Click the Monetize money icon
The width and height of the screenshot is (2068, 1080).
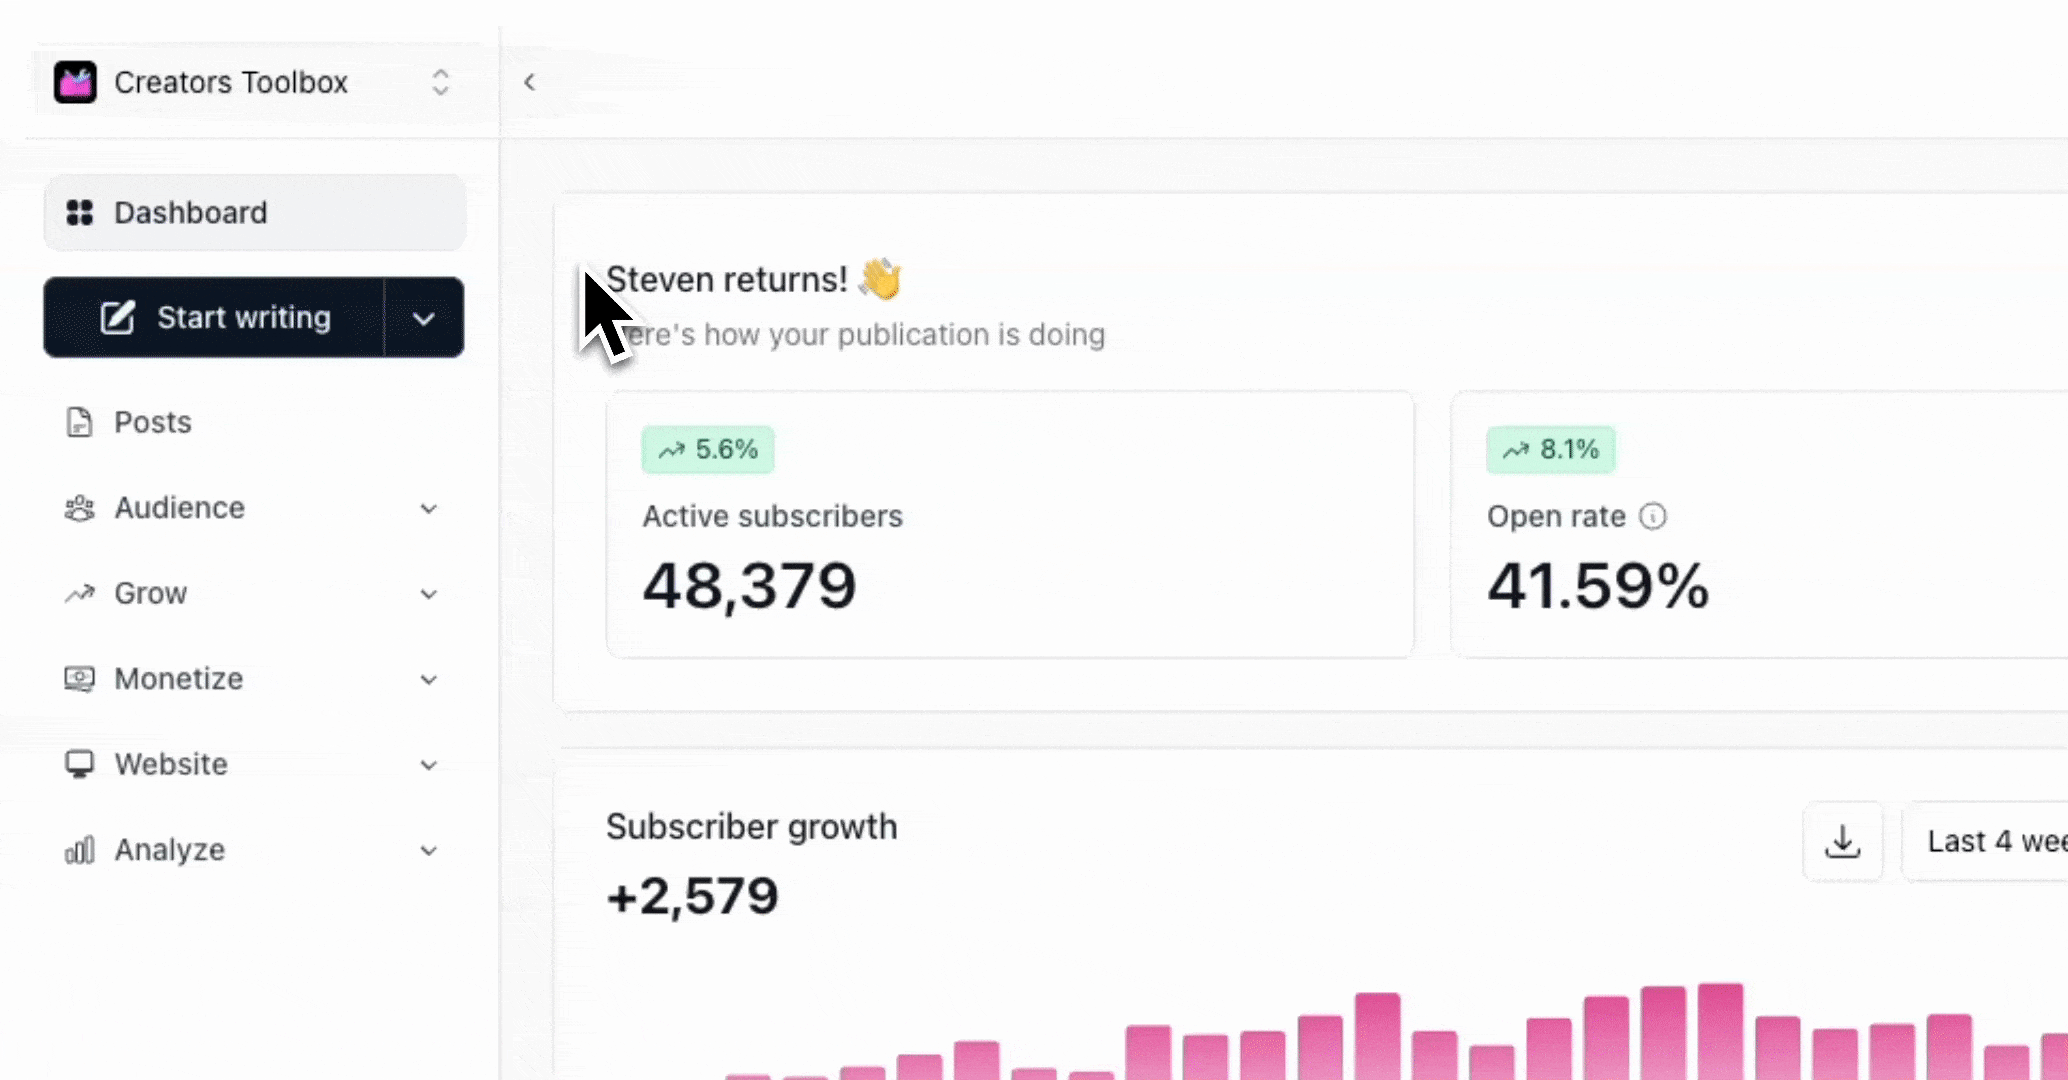(80, 679)
